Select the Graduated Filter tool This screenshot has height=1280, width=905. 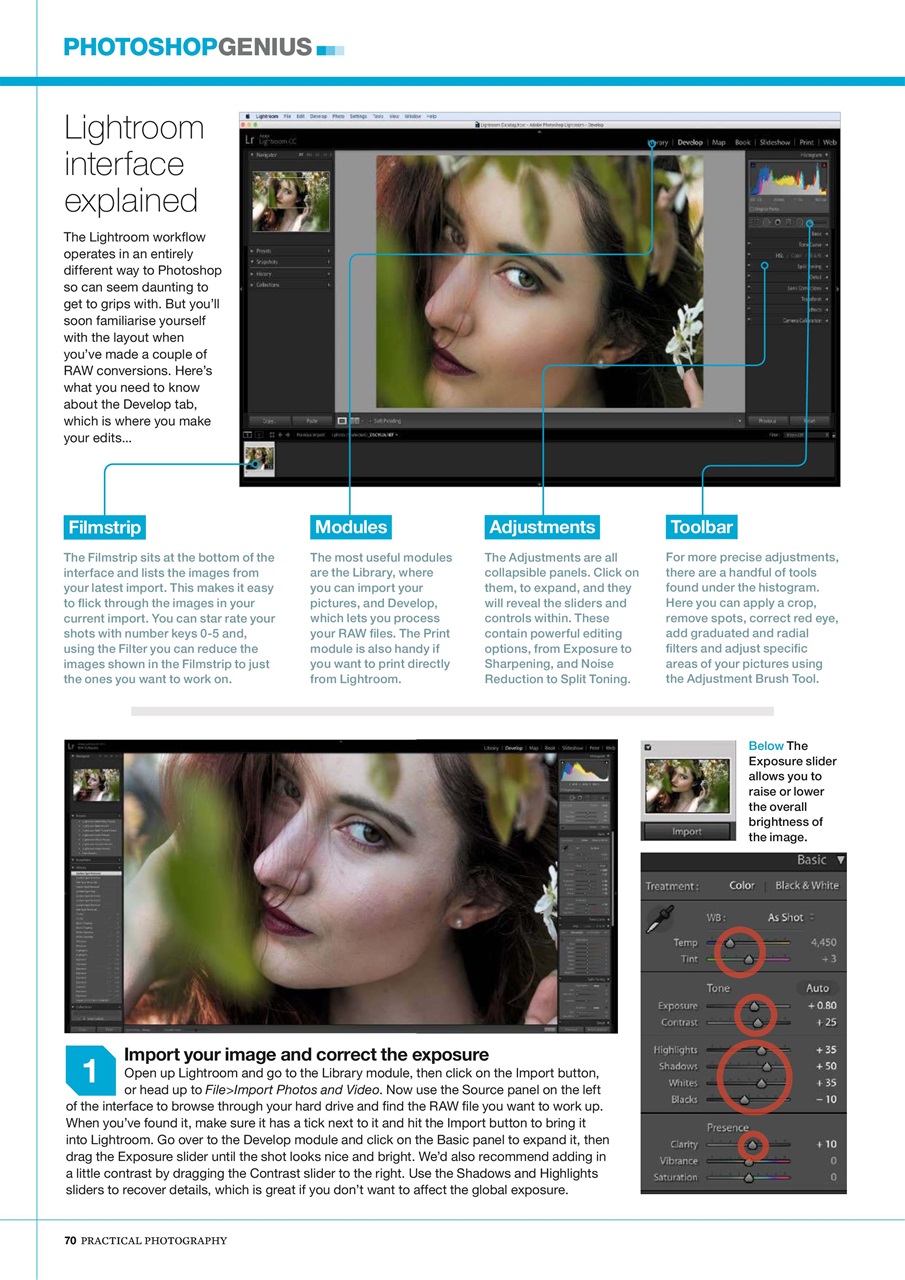[789, 222]
